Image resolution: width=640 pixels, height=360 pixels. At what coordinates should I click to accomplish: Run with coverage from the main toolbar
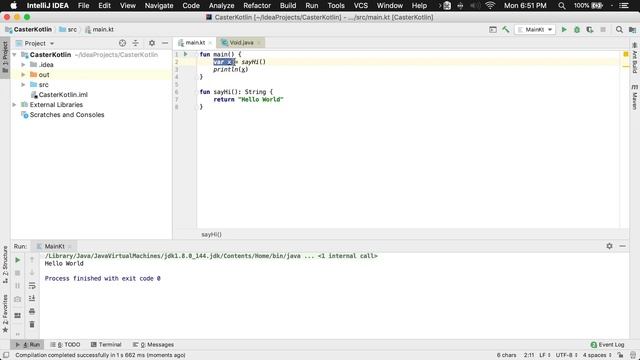[590, 29]
